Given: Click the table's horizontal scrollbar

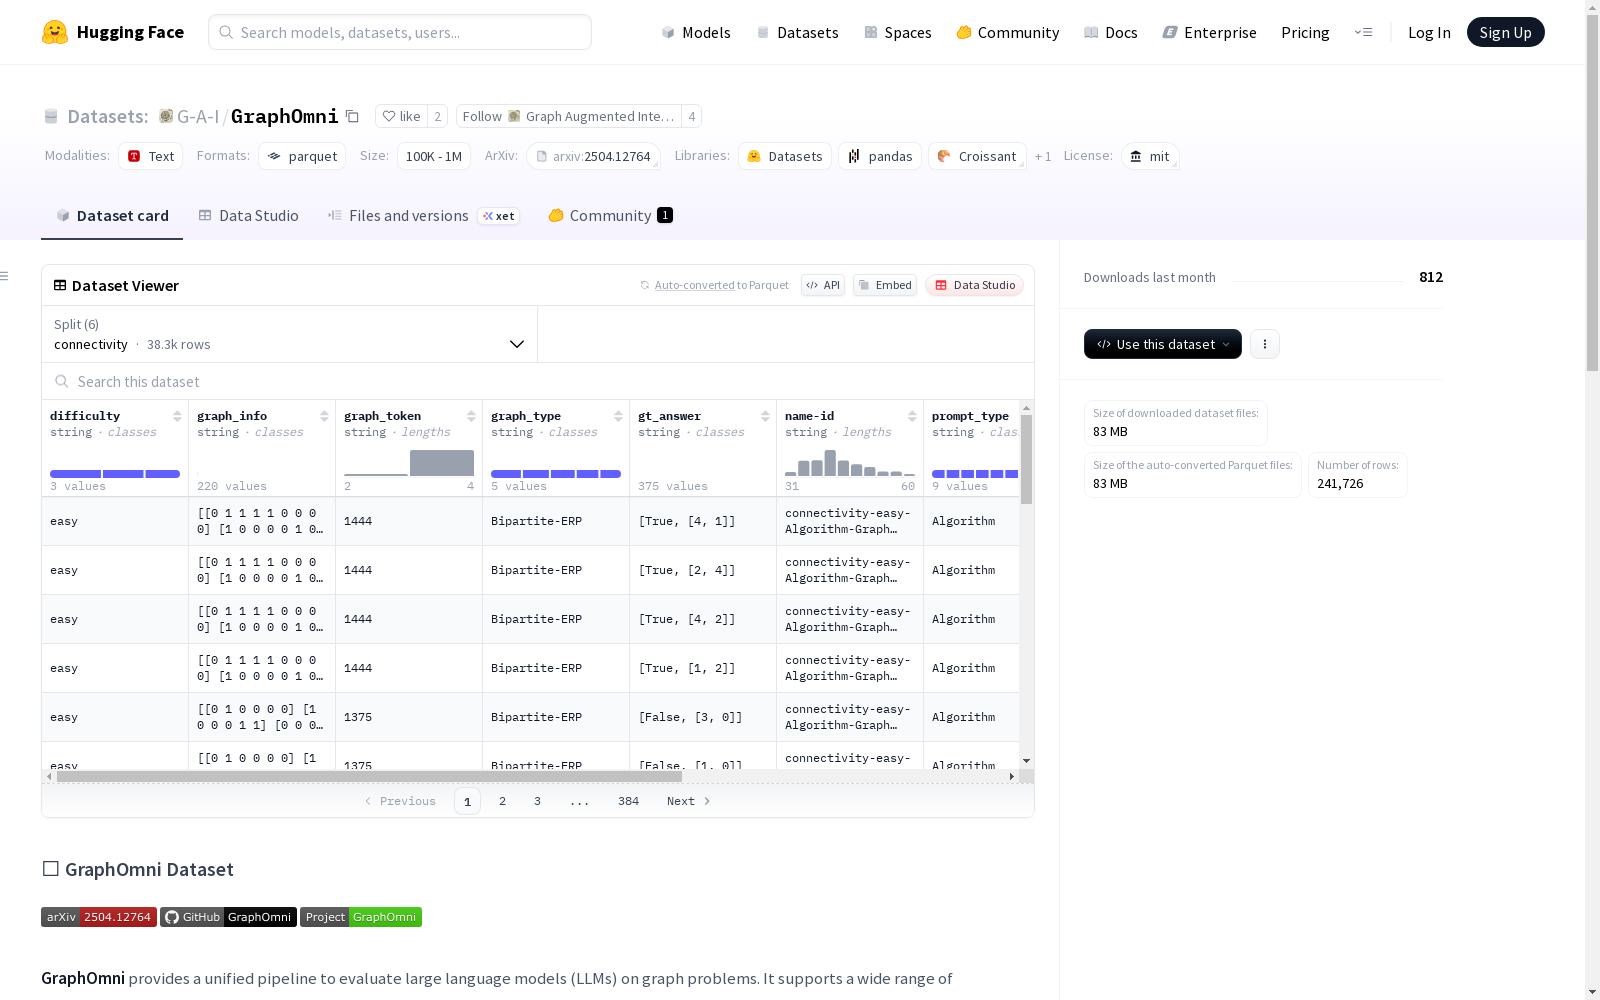Looking at the screenshot, I should (x=369, y=776).
